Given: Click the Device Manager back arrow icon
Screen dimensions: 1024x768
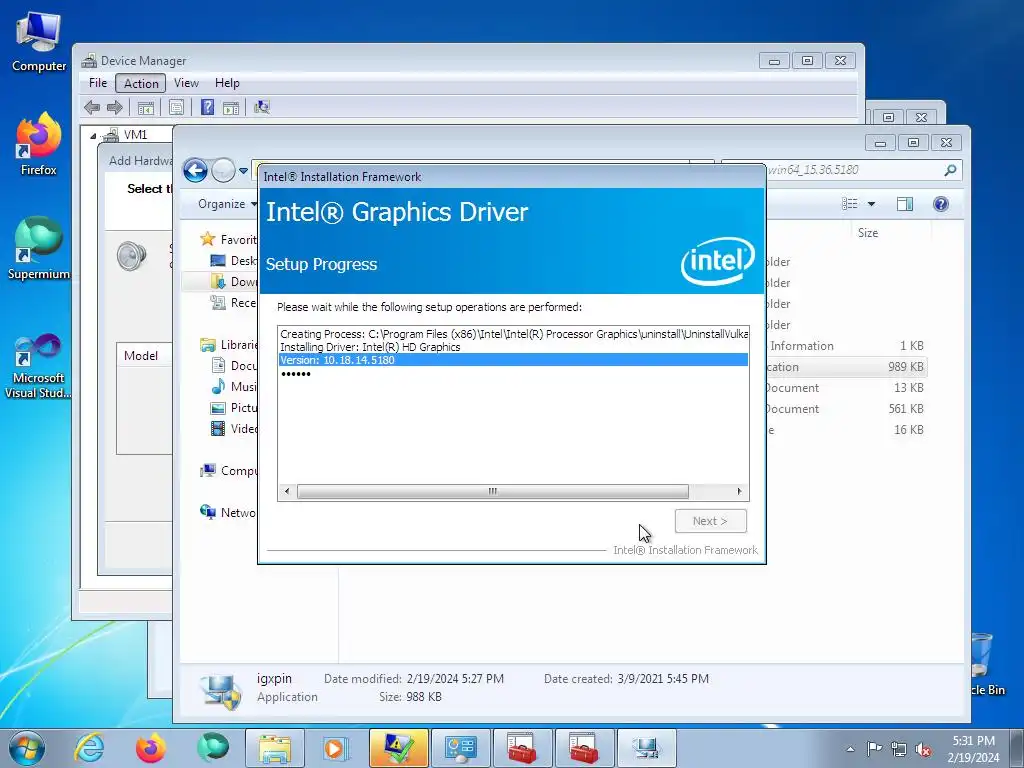Looking at the screenshot, I should point(92,107).
